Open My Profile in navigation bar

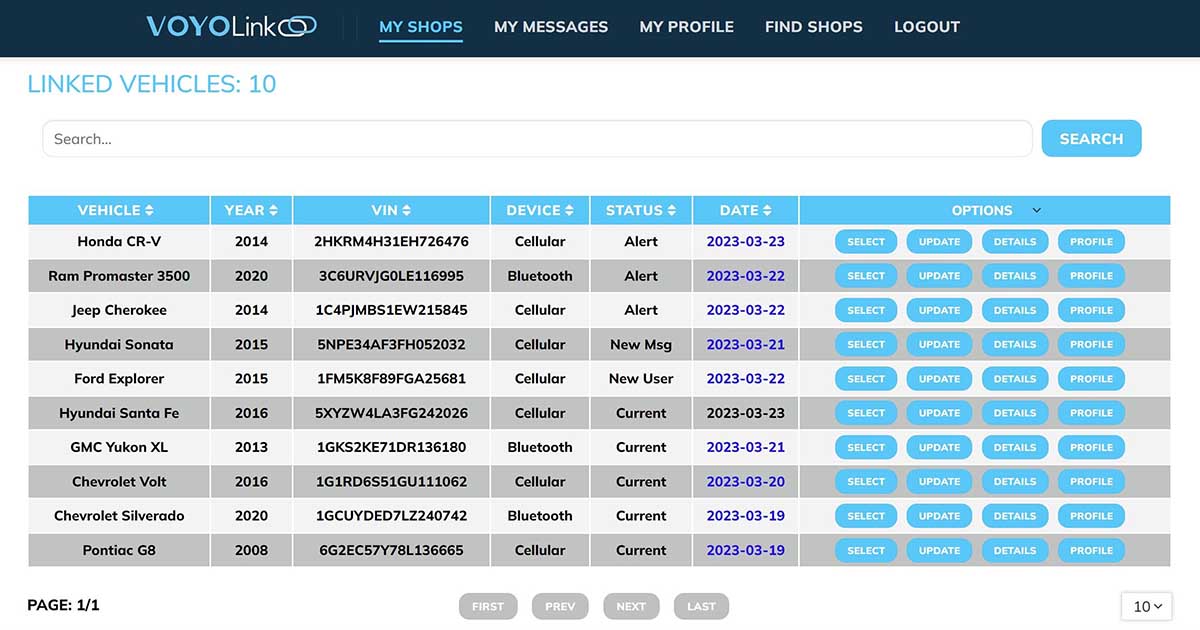[686, 27]
